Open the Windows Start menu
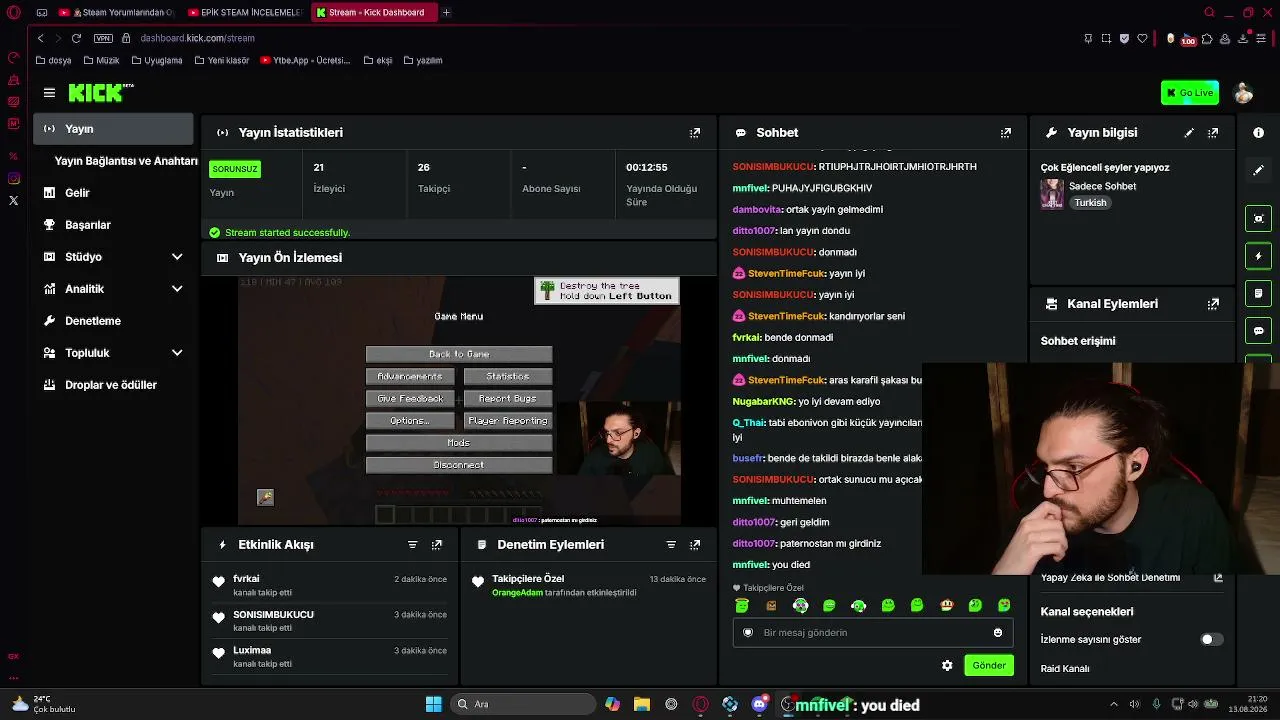Image resolution: width=1280 pixels, height=720 pixels. (434, 704)
